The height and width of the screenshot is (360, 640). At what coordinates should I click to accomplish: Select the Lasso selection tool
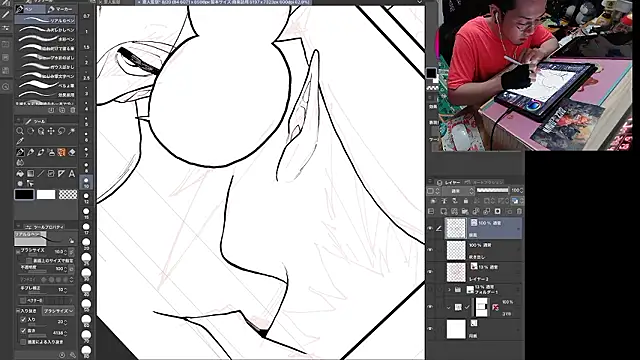coord(62,131)
